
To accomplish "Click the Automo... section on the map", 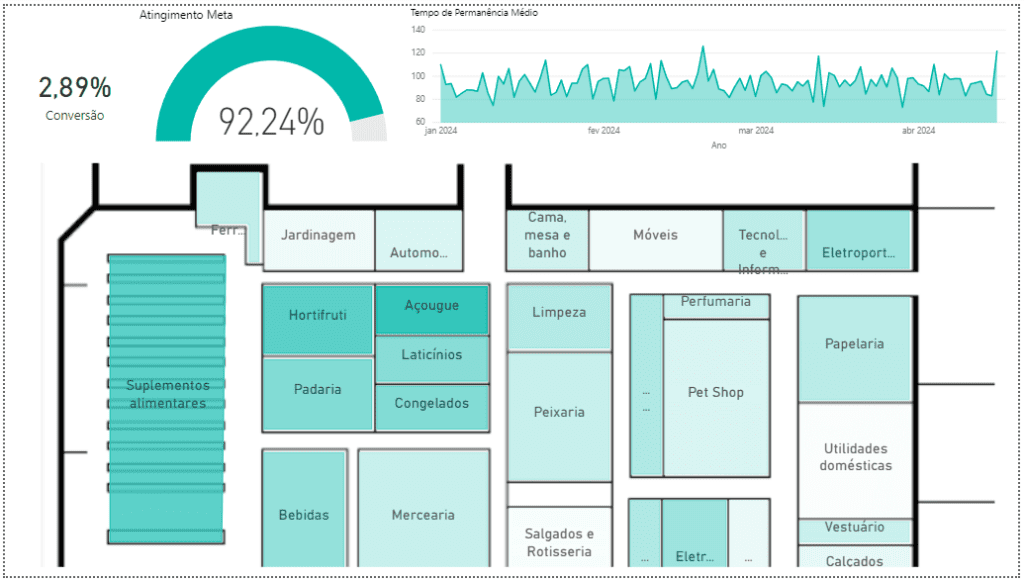I will (419, 240).
